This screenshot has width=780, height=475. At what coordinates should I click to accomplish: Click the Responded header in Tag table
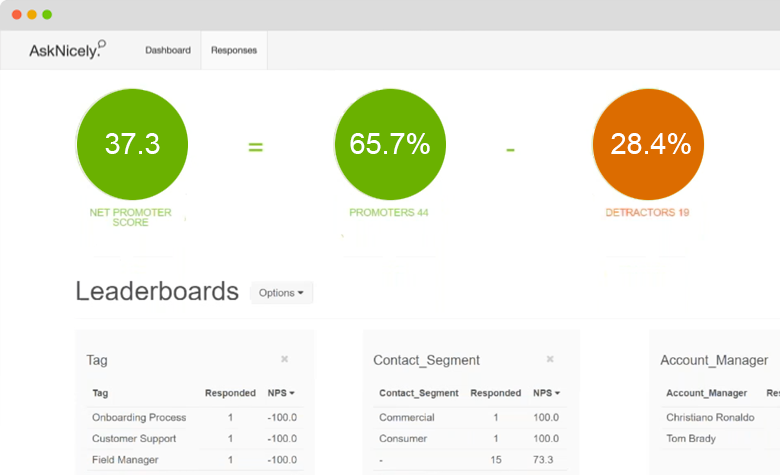click(230, 393)
